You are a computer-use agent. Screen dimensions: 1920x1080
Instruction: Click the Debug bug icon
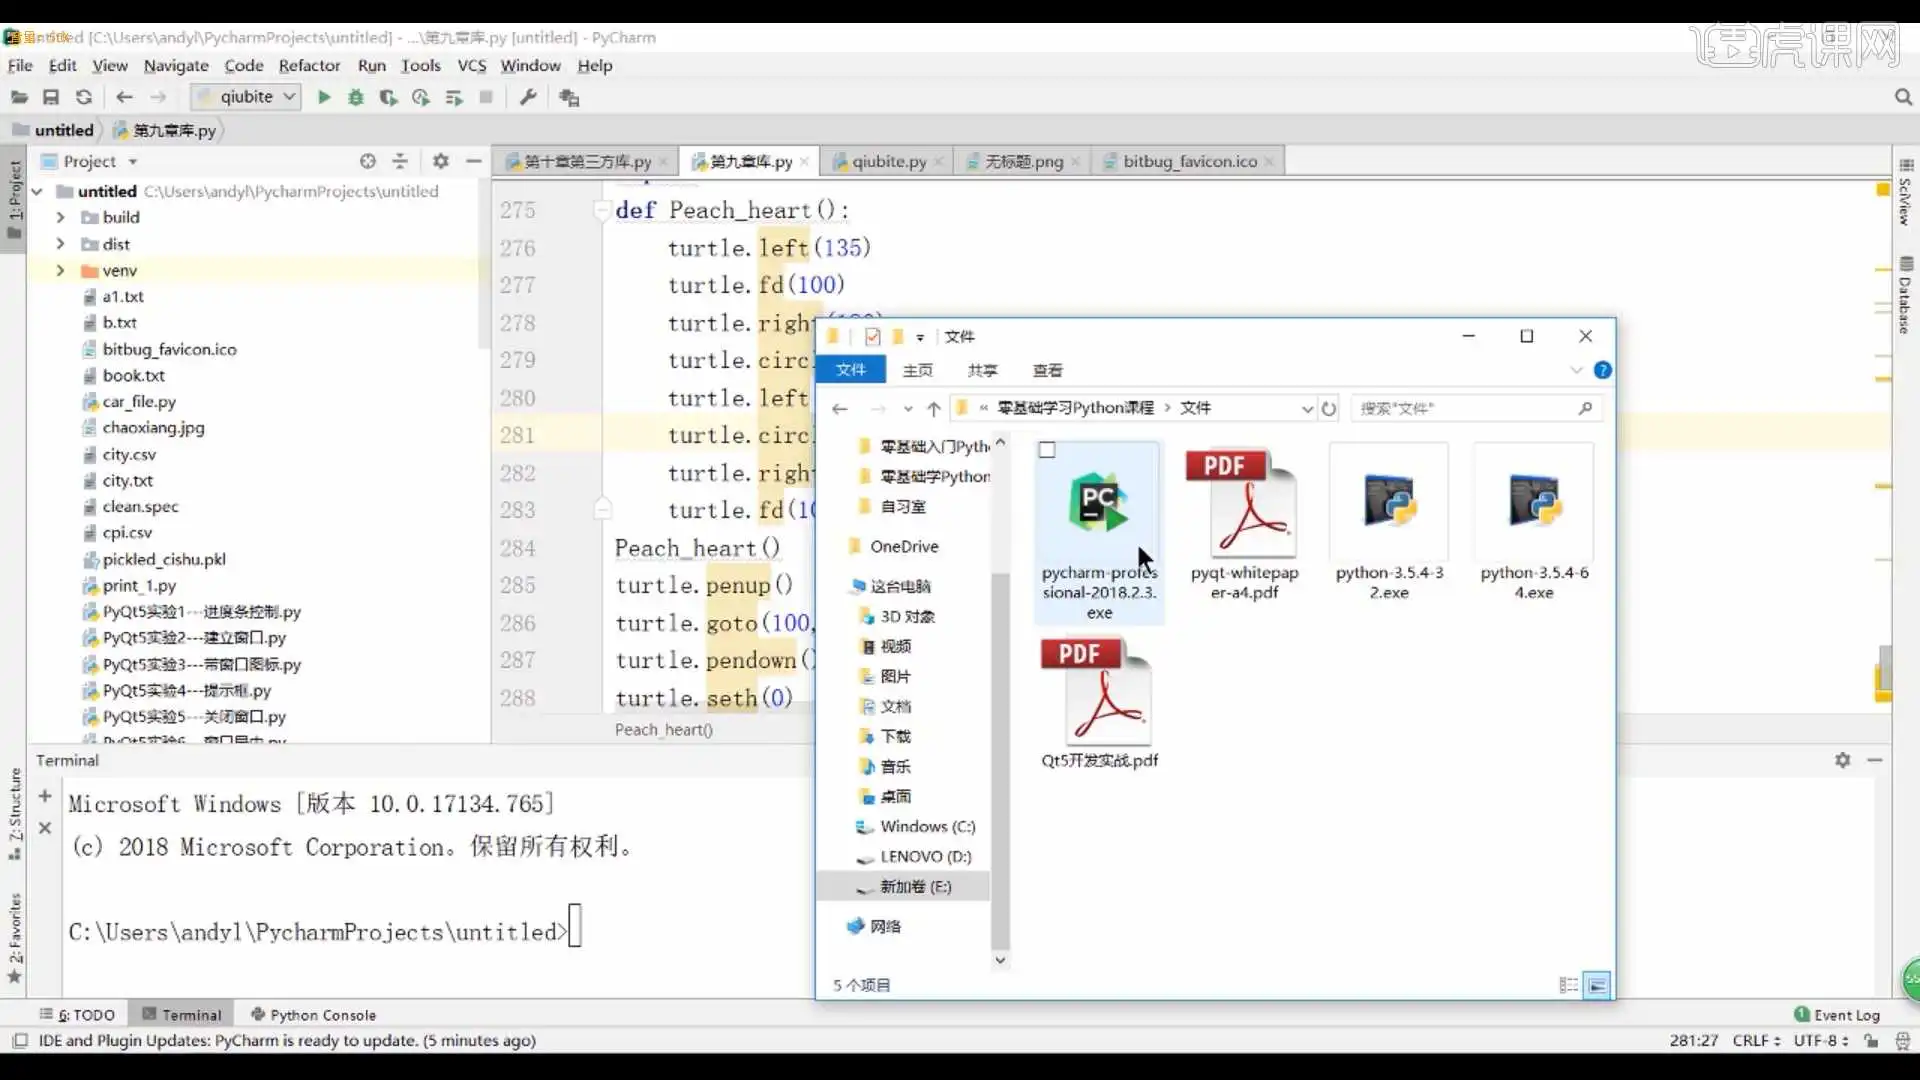tap(355, 97)
